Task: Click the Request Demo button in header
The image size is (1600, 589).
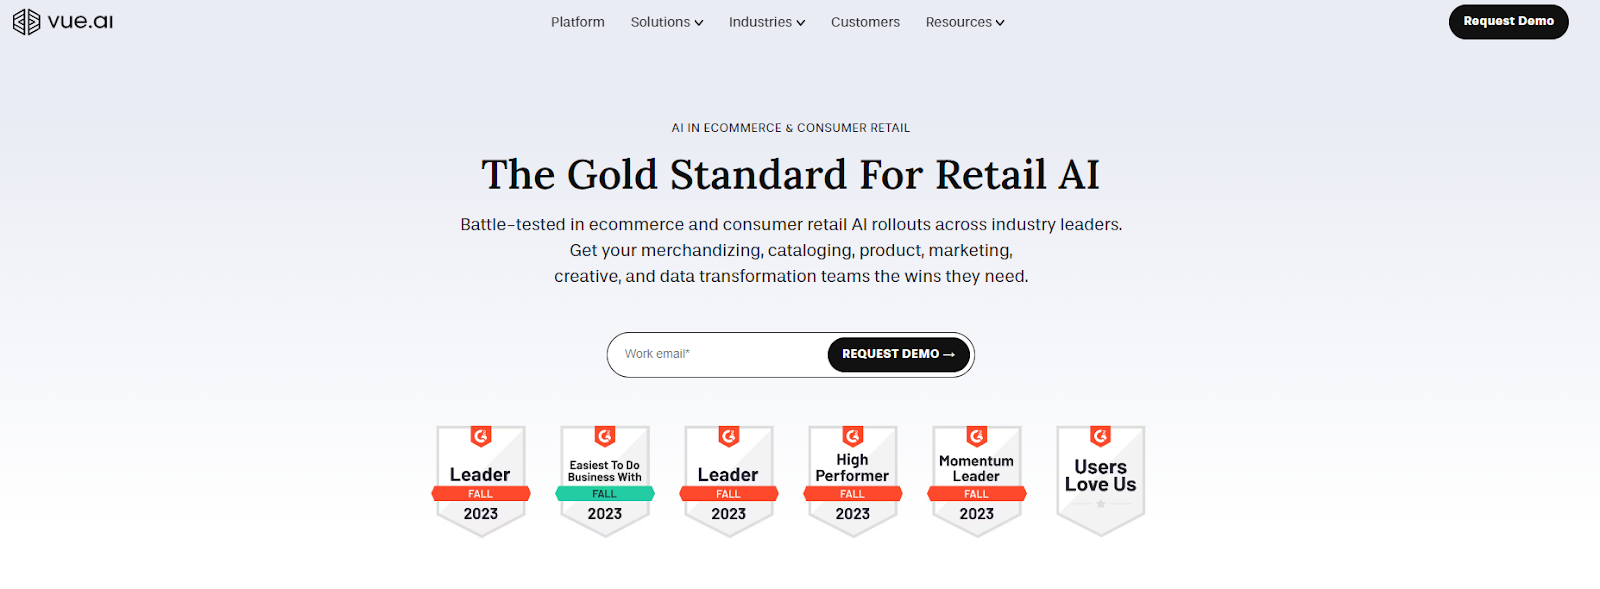Action: pyautogui.click(x=1509, y=22)
